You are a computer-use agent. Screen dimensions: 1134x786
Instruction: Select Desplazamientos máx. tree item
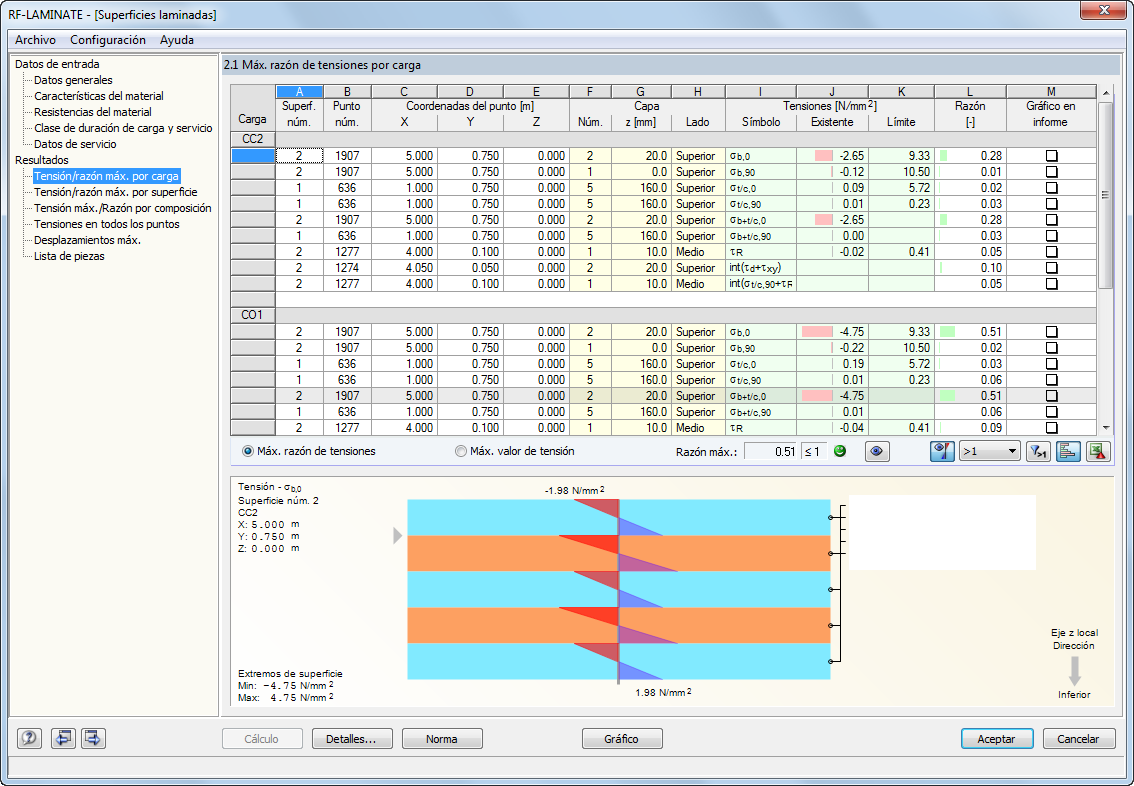point(88,240)
